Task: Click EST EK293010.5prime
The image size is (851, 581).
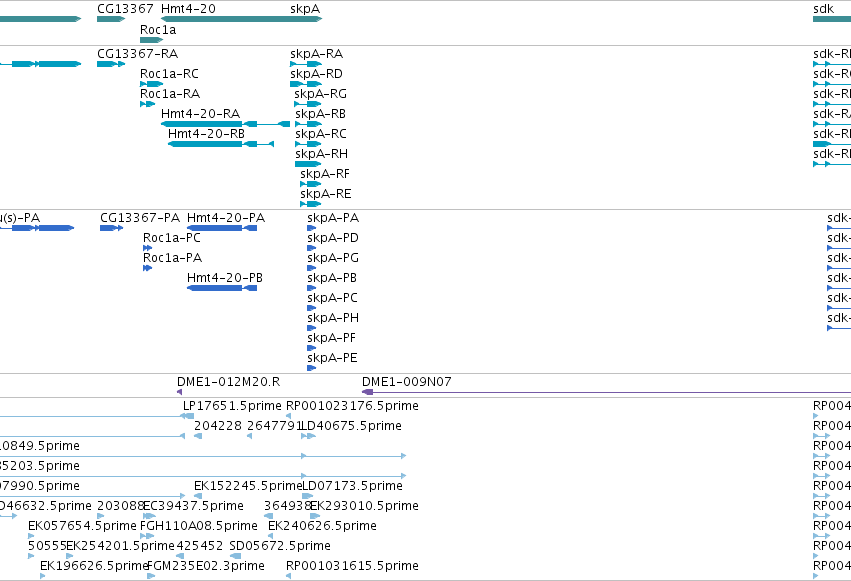Action: [x=364, y=506]
